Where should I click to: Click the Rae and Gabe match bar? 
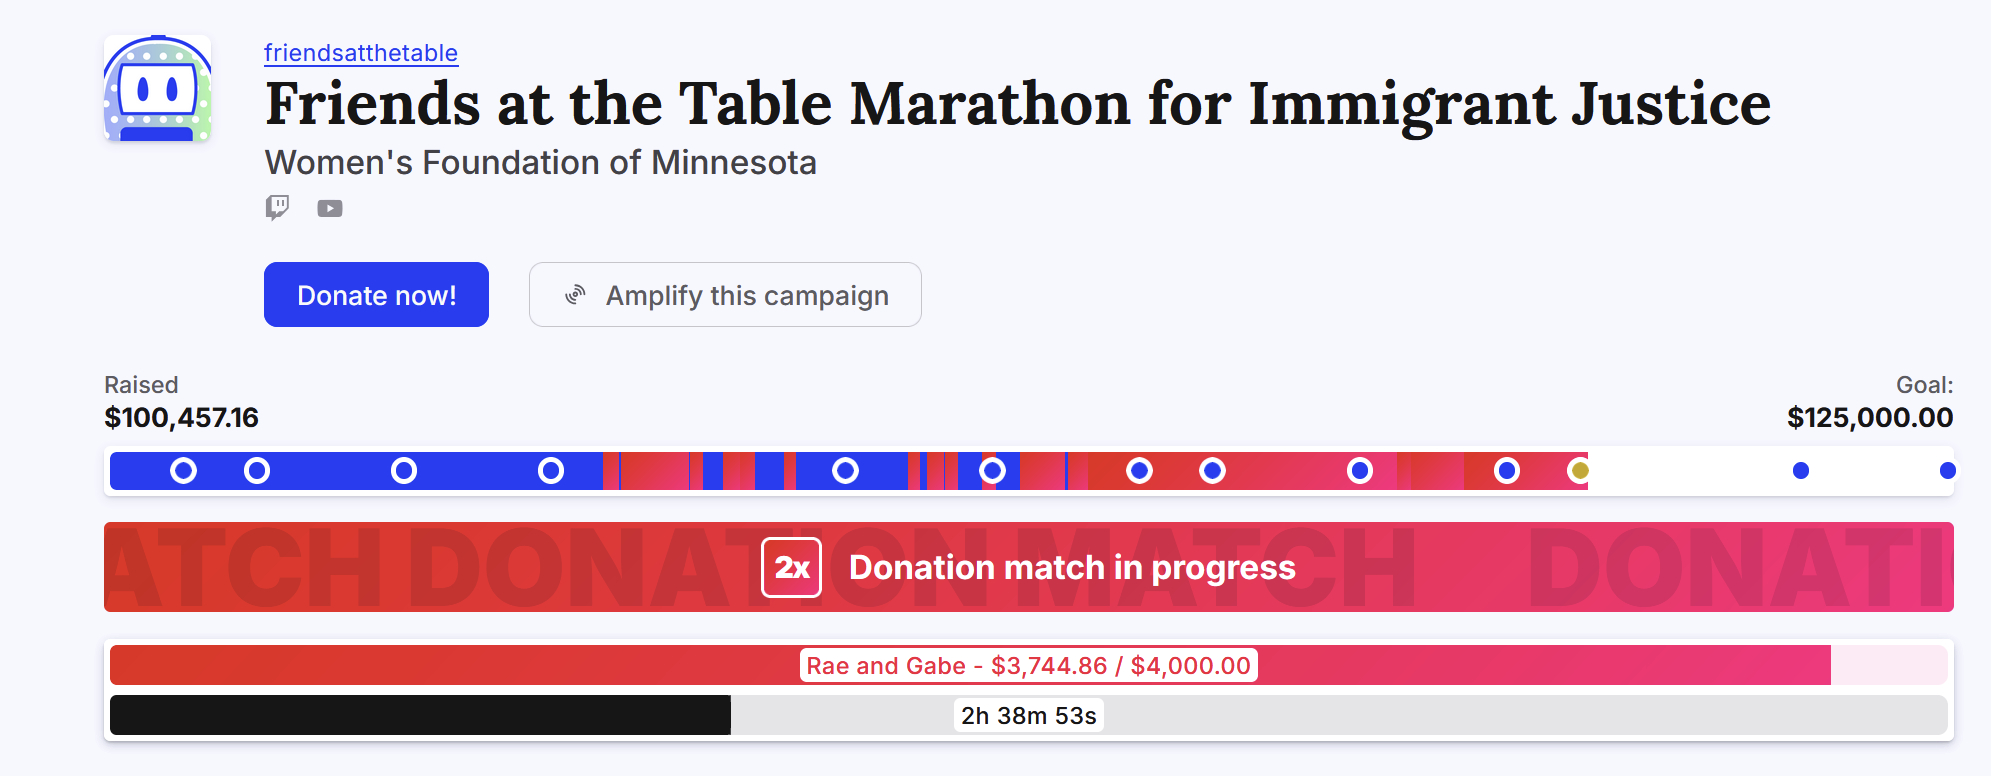click(x=1028, y=666)
